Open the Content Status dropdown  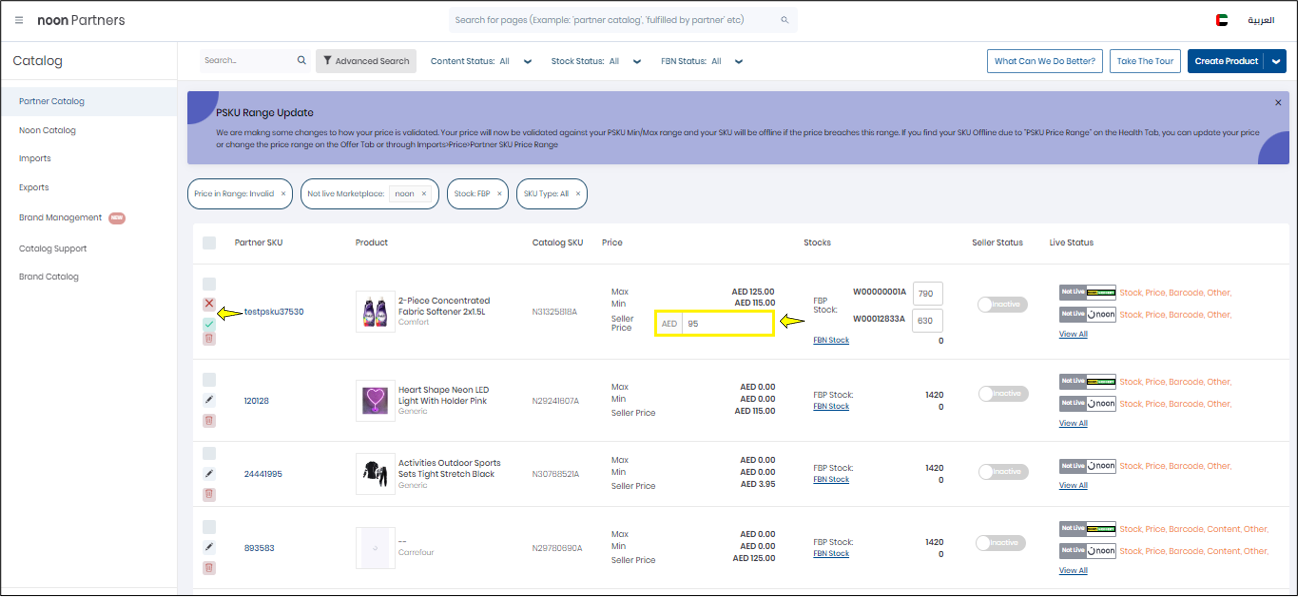[527, 61]
